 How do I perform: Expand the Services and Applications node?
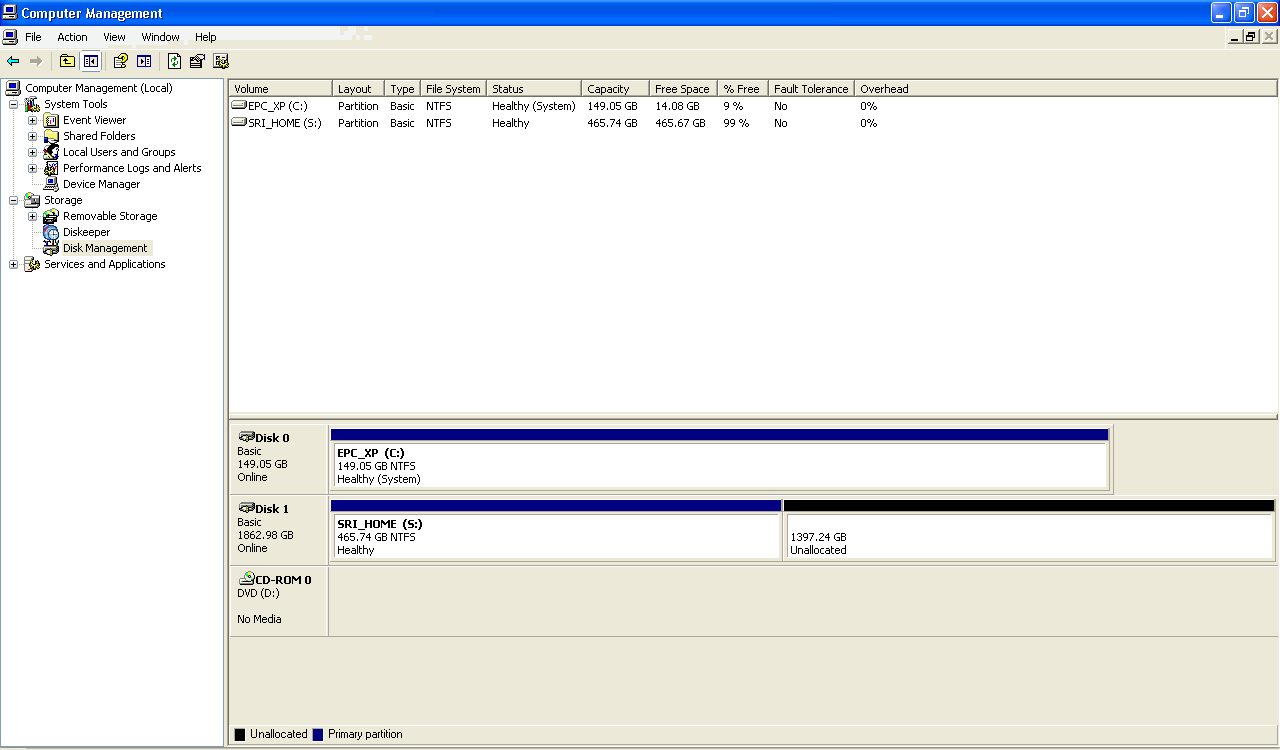tap(13, 264)
